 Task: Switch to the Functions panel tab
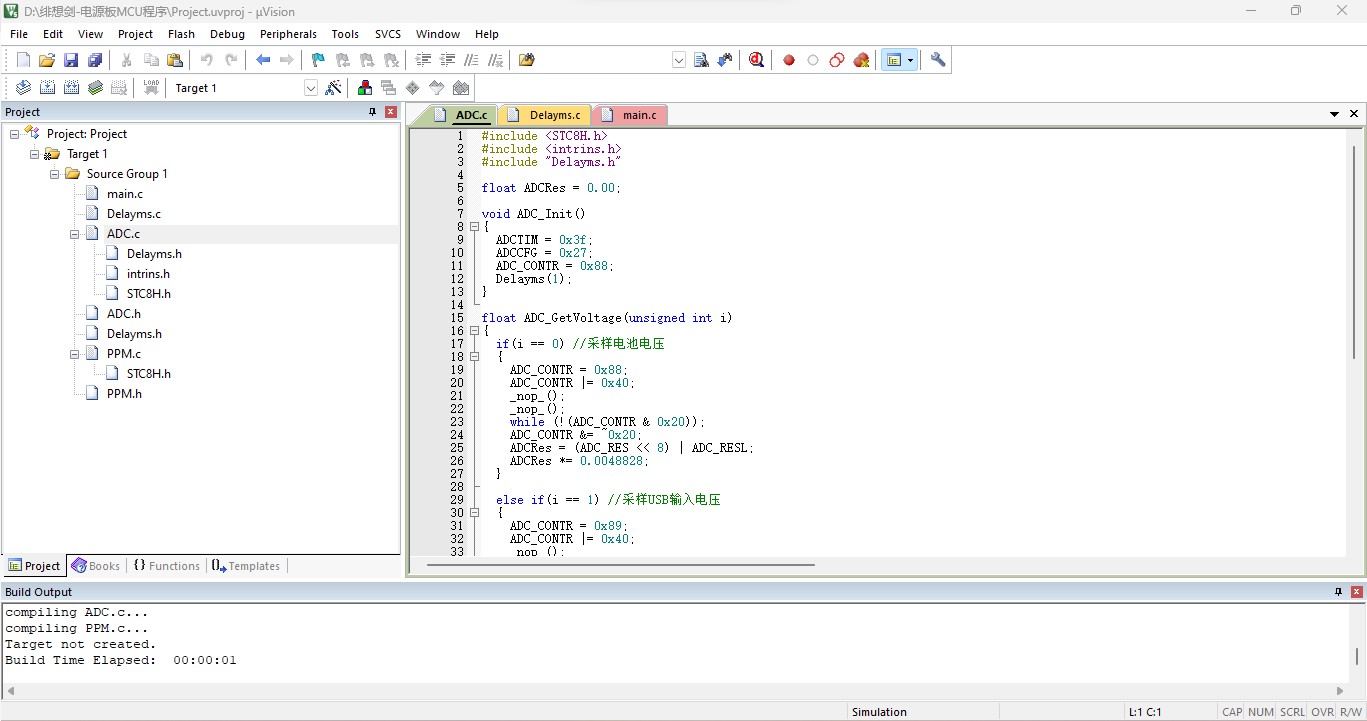coord(166,566)
